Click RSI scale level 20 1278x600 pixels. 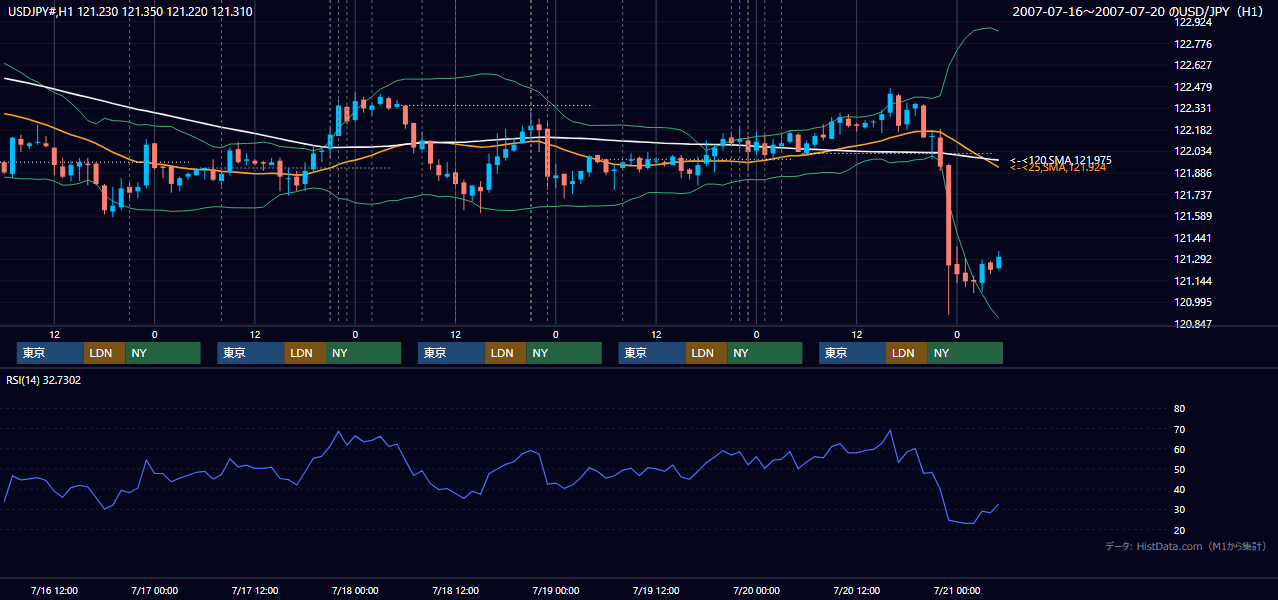[1179, 530]
